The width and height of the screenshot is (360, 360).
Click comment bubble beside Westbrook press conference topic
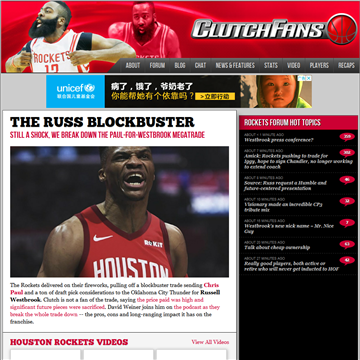[347, 137]
